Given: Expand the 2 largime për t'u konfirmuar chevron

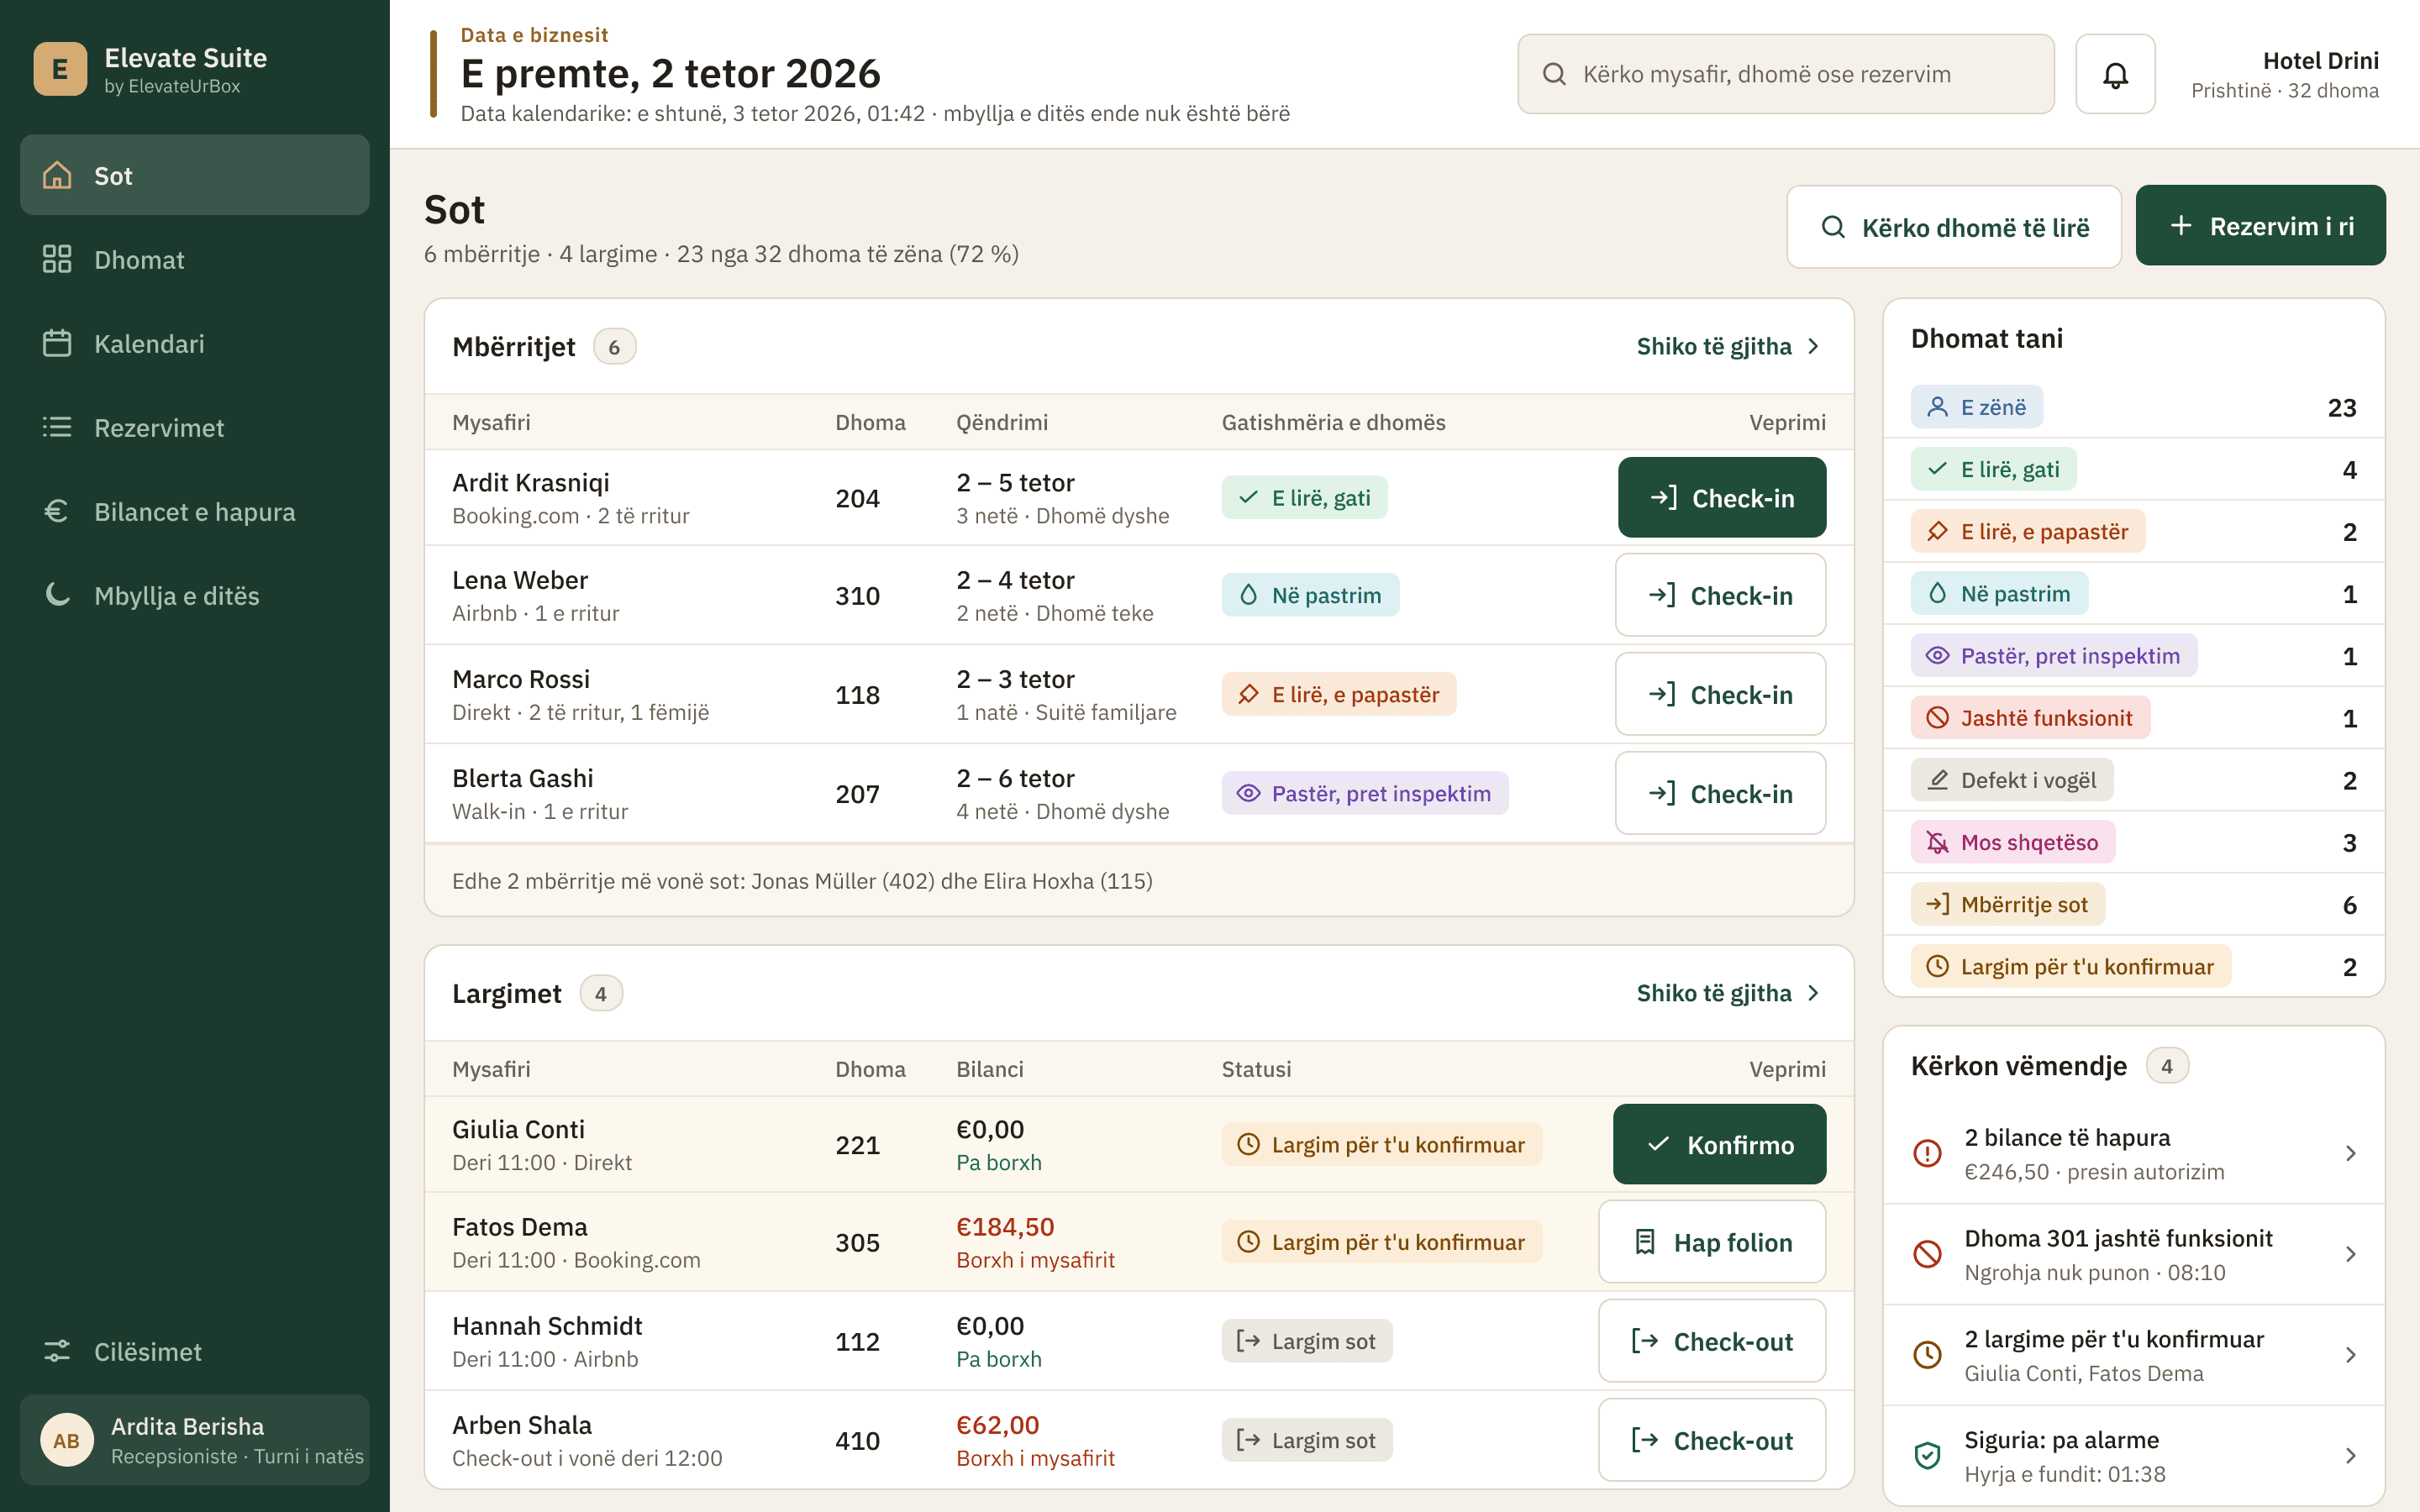Looking at the screenshot, I should click(2351, 1355).
